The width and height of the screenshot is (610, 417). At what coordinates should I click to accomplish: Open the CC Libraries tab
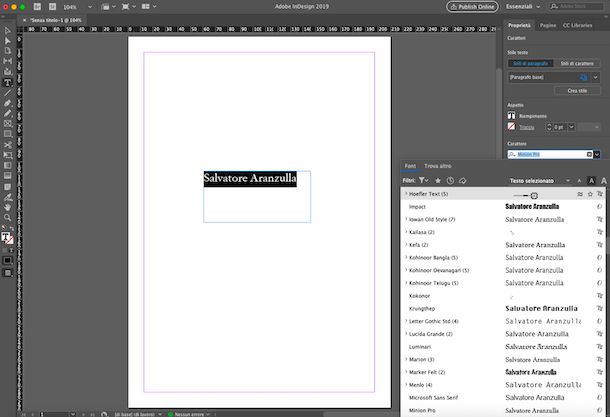(577, 25)
